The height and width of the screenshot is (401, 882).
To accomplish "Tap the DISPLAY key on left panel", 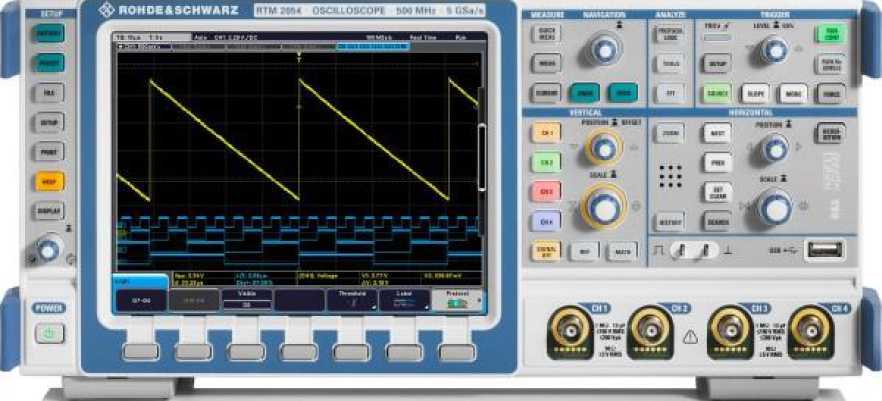I will 50,210.
